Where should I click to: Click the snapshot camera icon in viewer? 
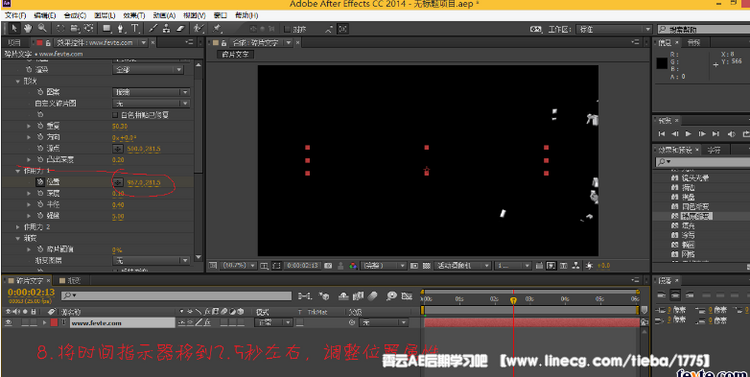point(328,266)
